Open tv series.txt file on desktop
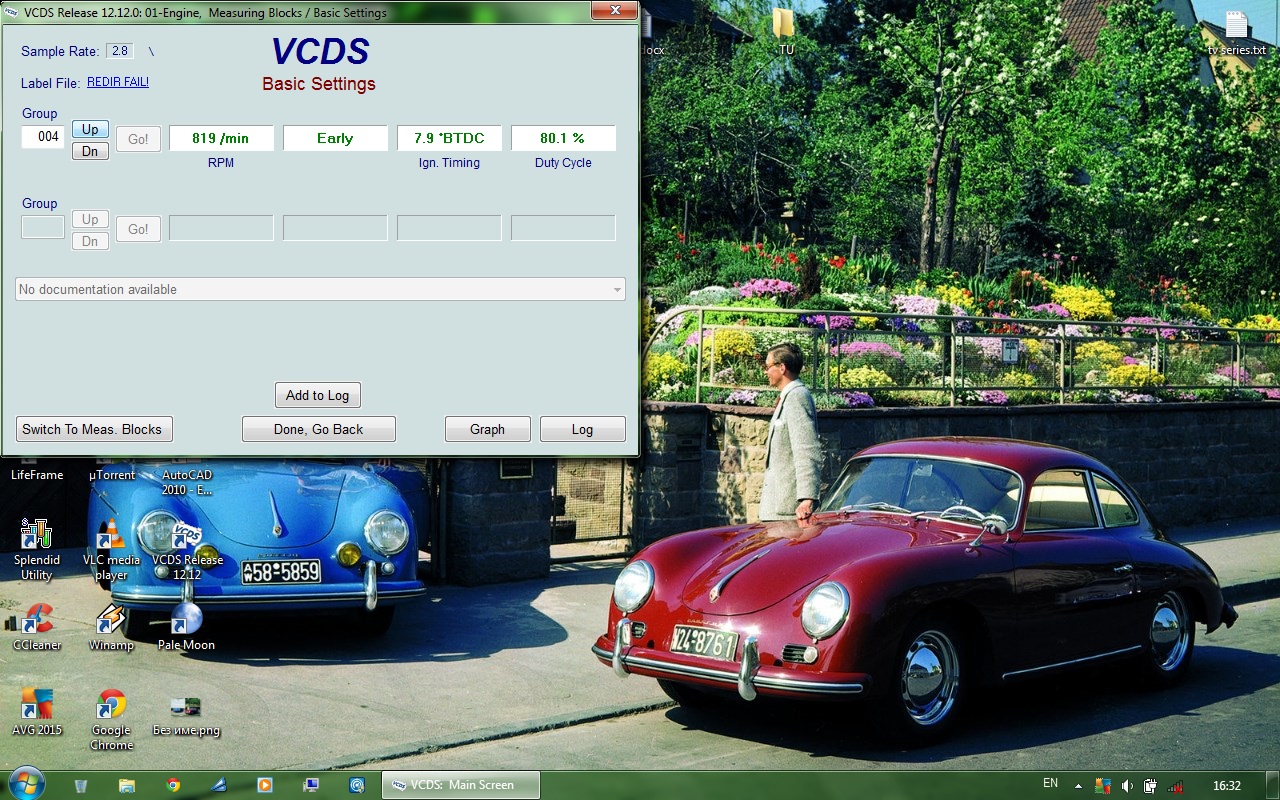Viewport: 1280px width, 800px height. pos(1236,28)
